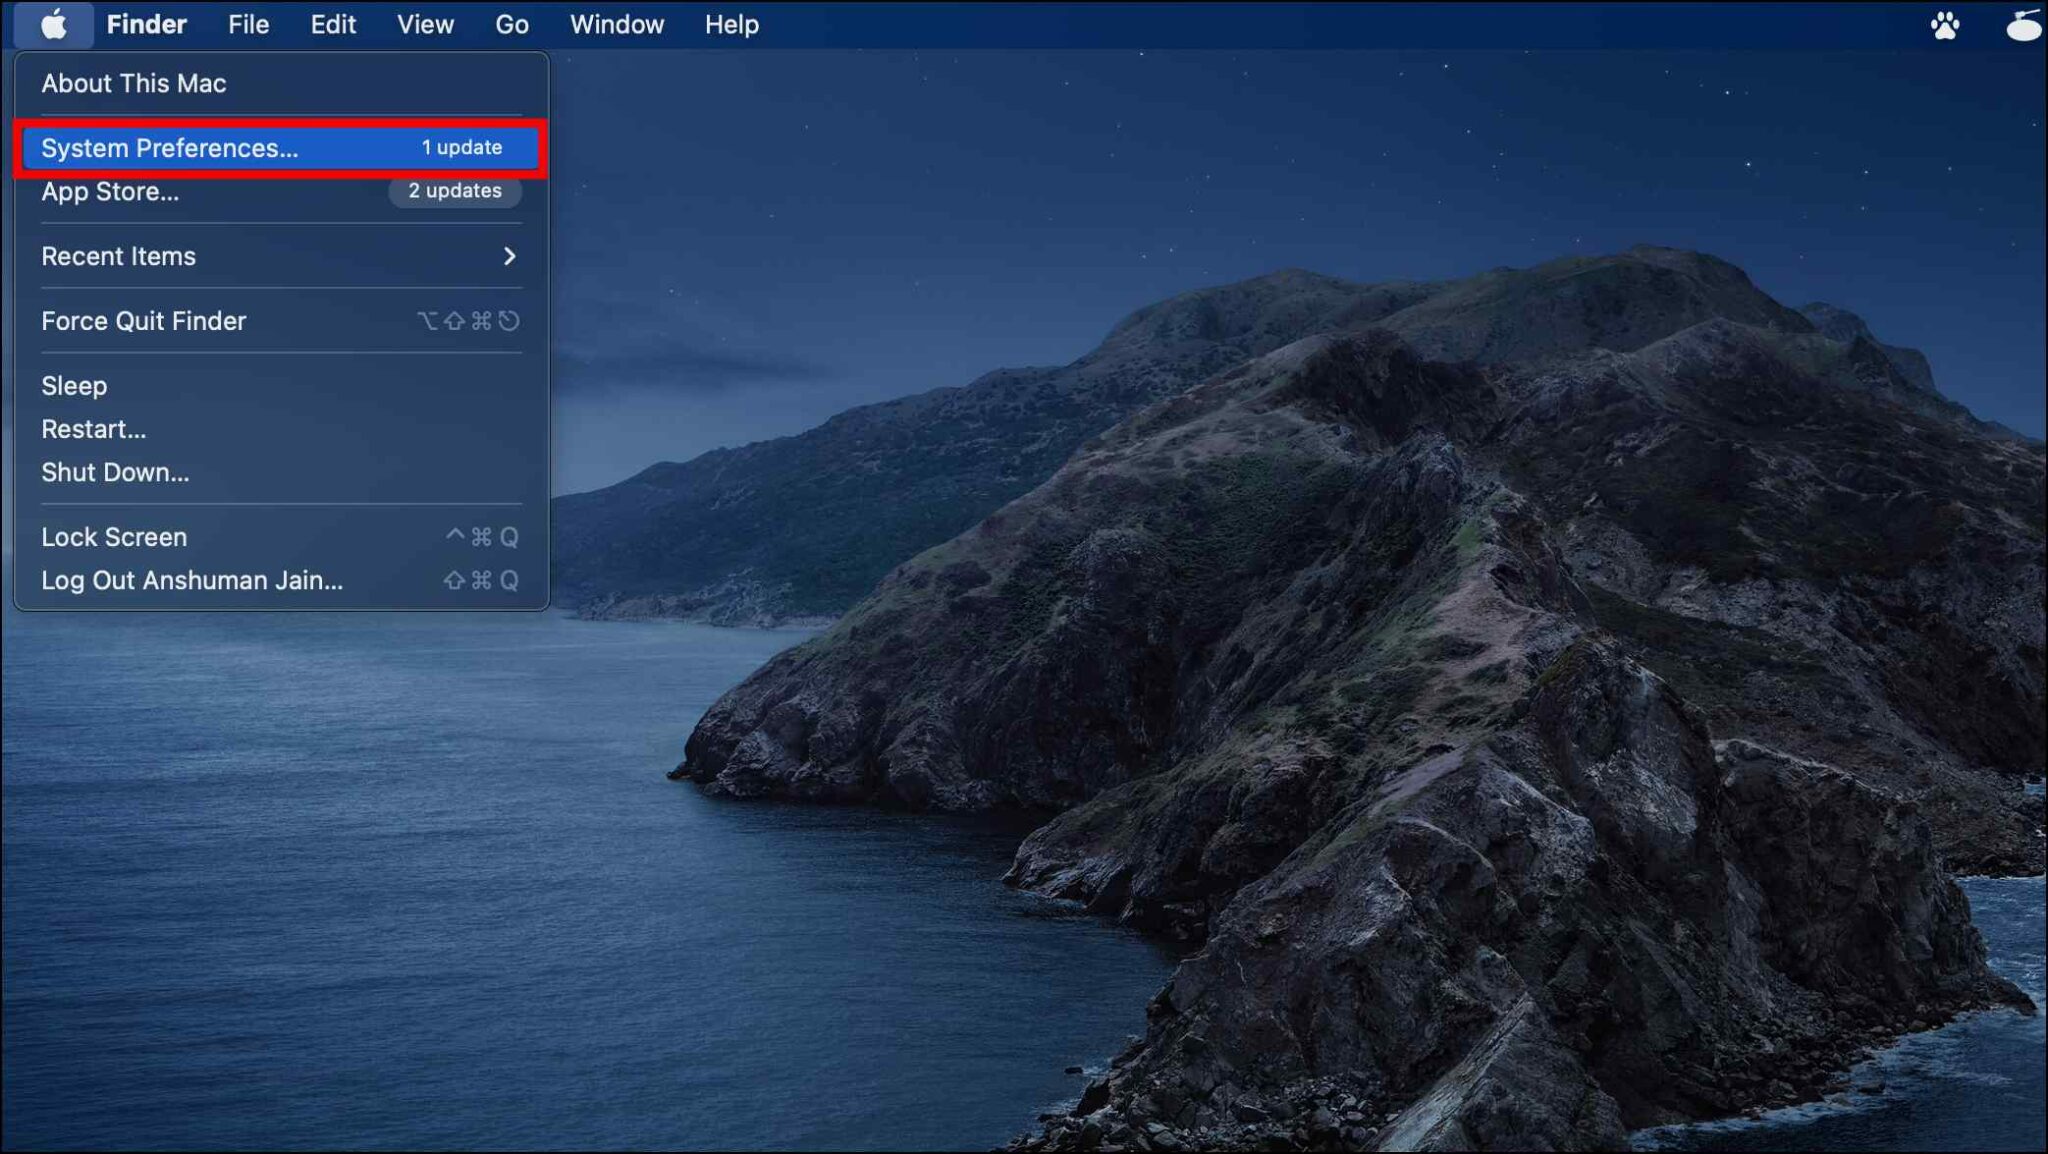Select Lock Screen menu item
The height and width of the screenshot is (1154, 2048).
pyautogui.click(x=114, y=537)
